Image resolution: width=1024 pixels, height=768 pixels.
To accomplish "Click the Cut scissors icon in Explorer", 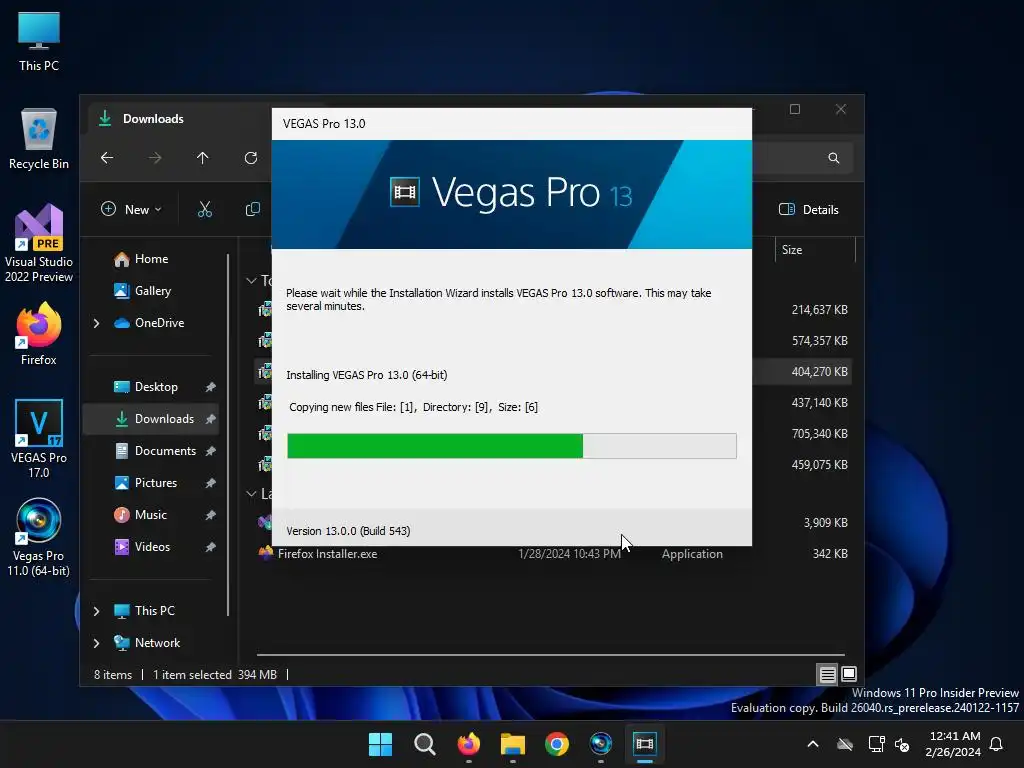I will [204, 209].
